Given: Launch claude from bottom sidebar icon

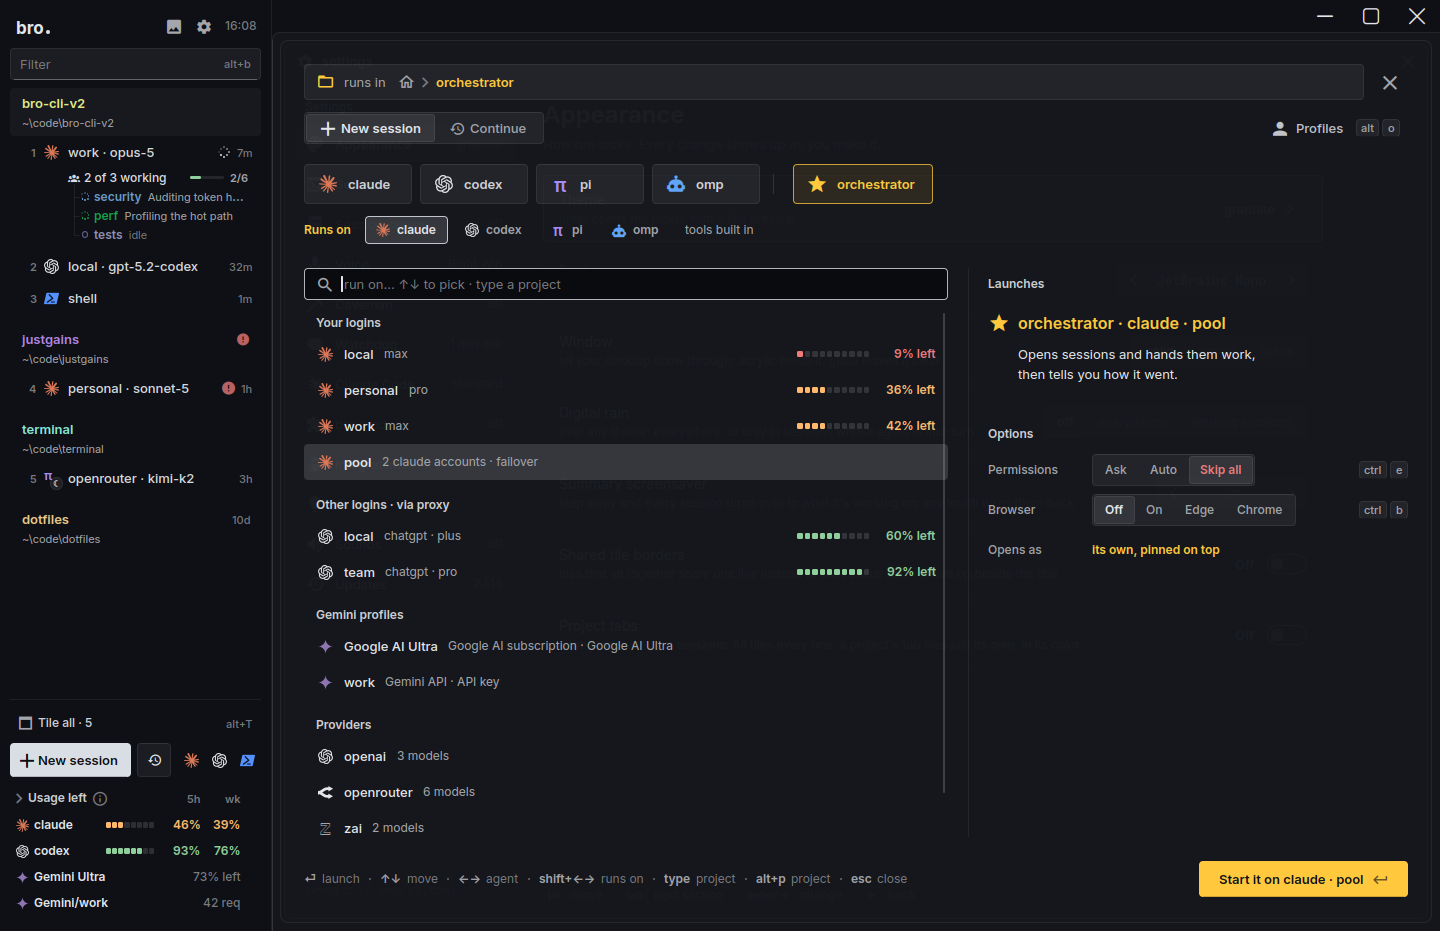Looking at the screenshot, I should coord(192,761).
